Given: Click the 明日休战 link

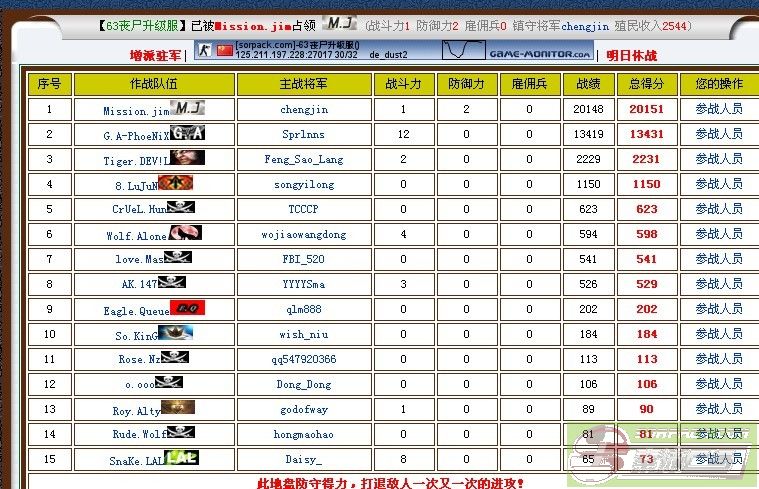Looking at the screenshot, I should click(632, 55).
